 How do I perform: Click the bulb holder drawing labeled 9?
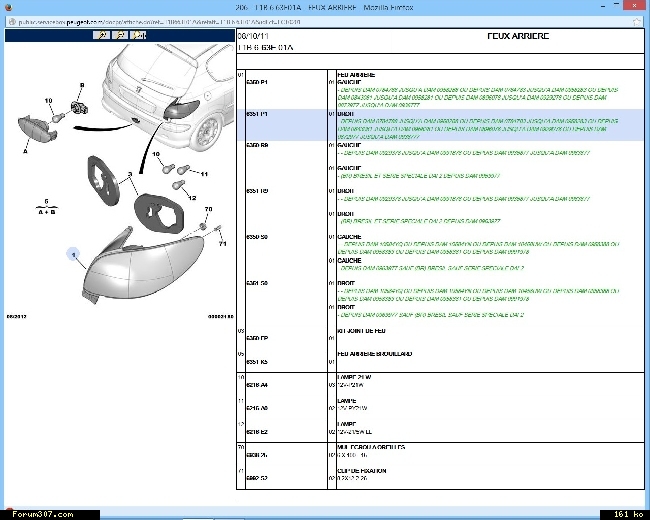[79, 108]
